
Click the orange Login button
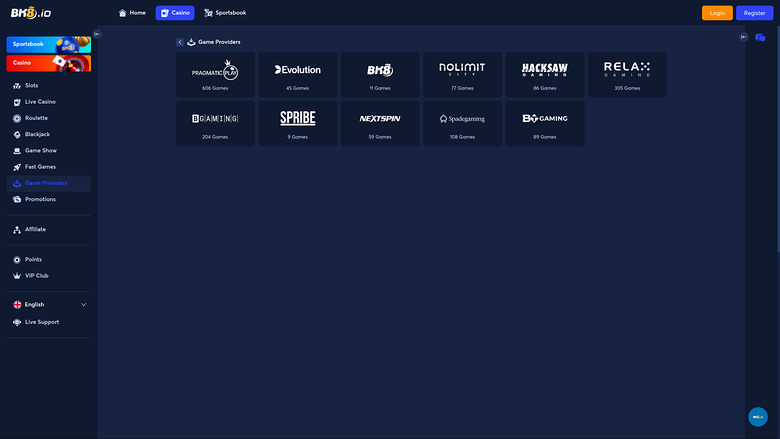coord(717,13)
